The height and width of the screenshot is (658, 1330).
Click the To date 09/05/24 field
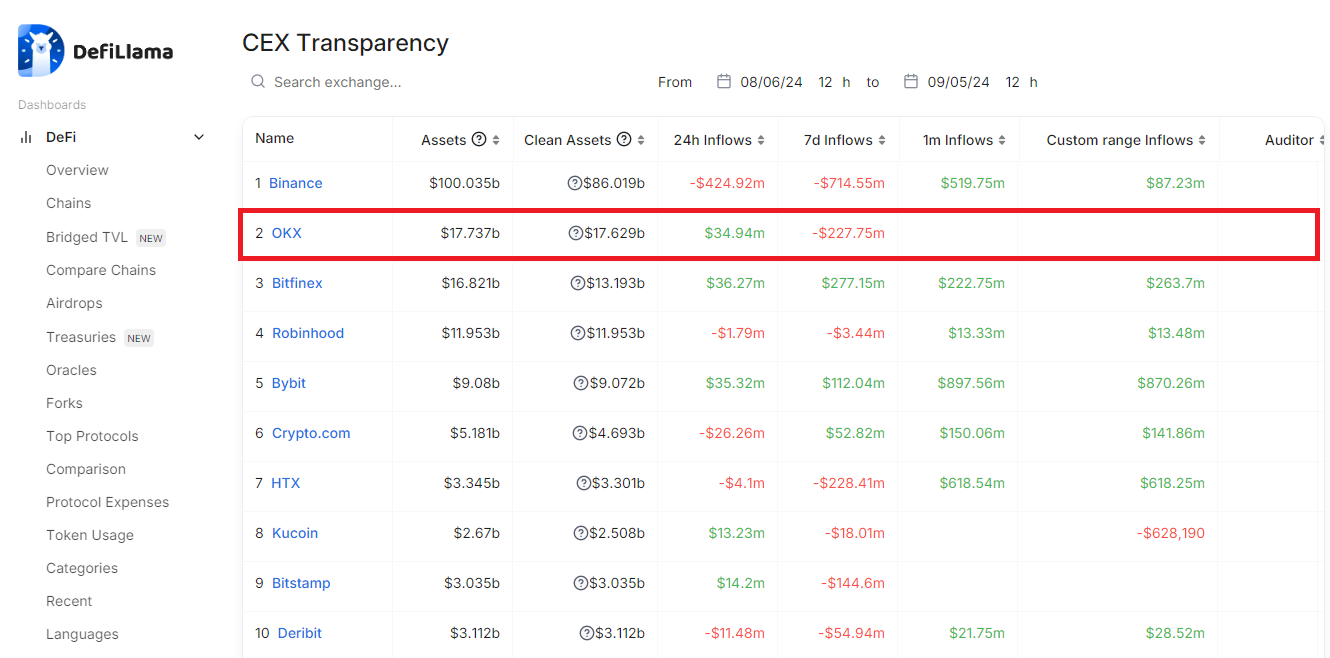pos(958,82)
